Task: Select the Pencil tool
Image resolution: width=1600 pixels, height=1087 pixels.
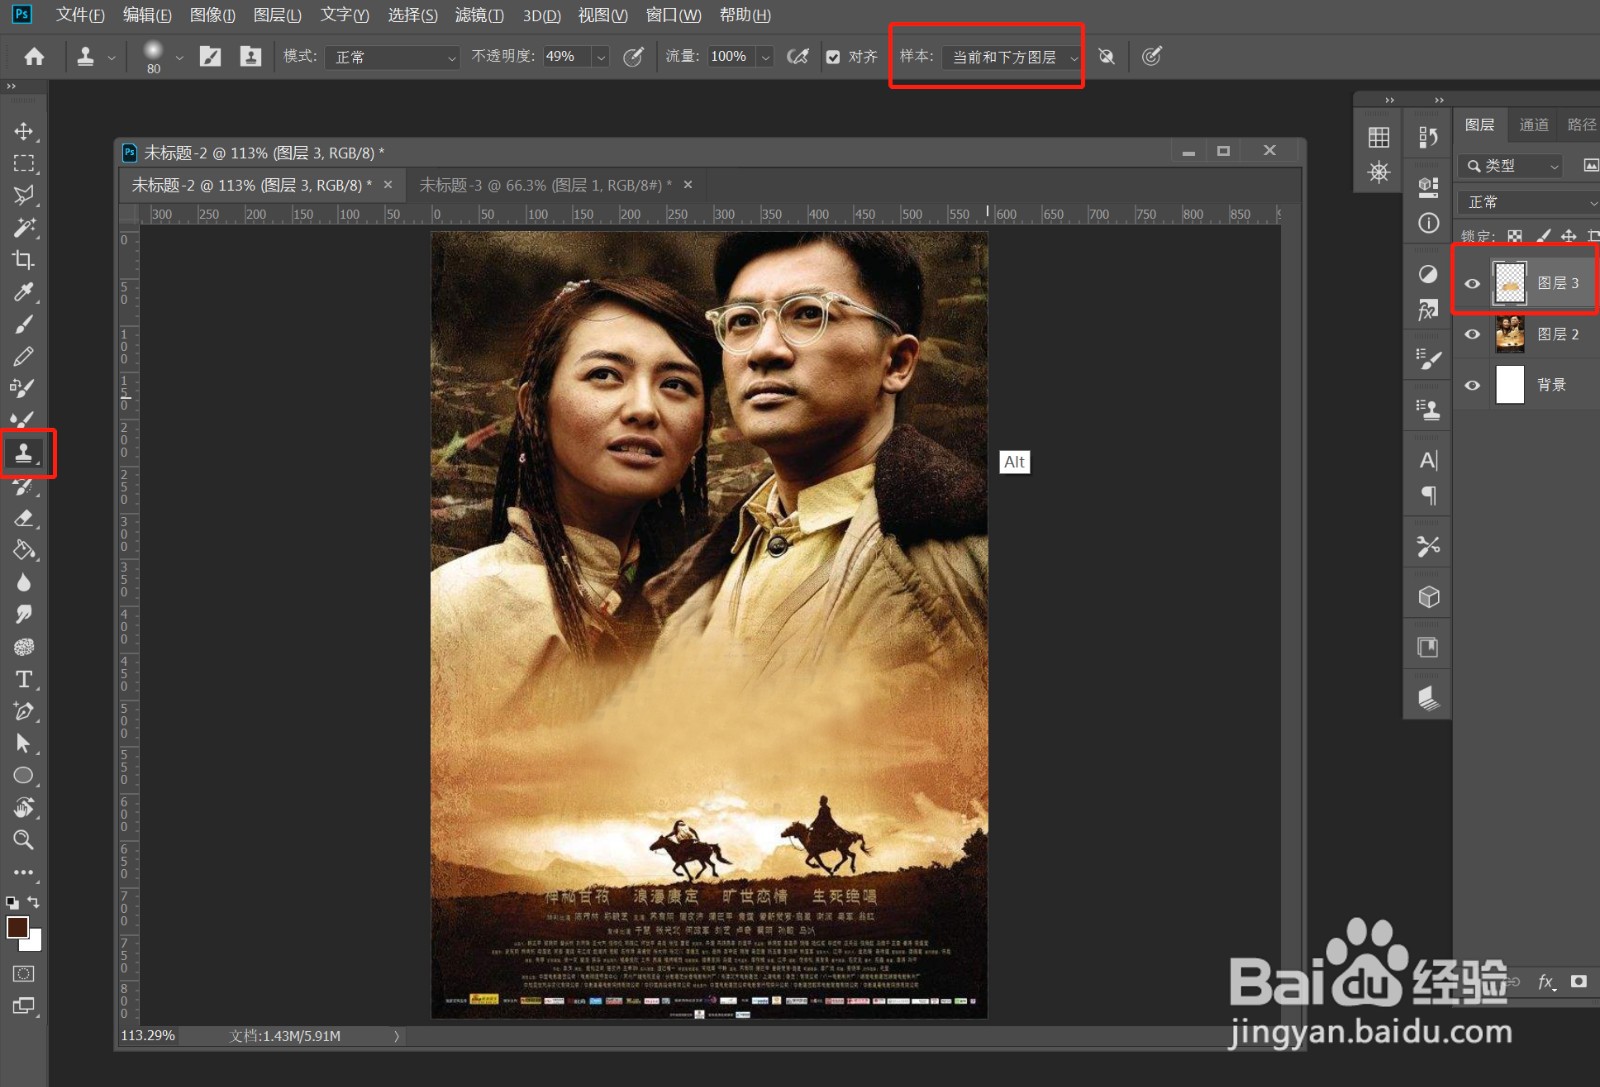Action: coord(24,356)
